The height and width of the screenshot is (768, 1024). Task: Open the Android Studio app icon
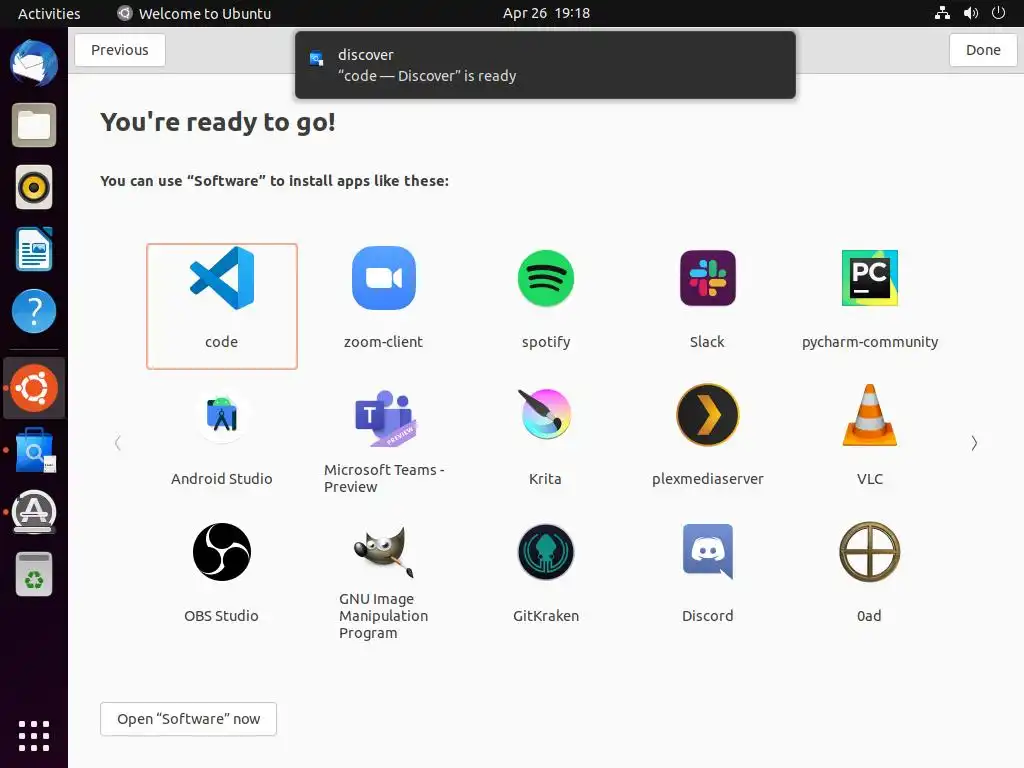(222, 415)
